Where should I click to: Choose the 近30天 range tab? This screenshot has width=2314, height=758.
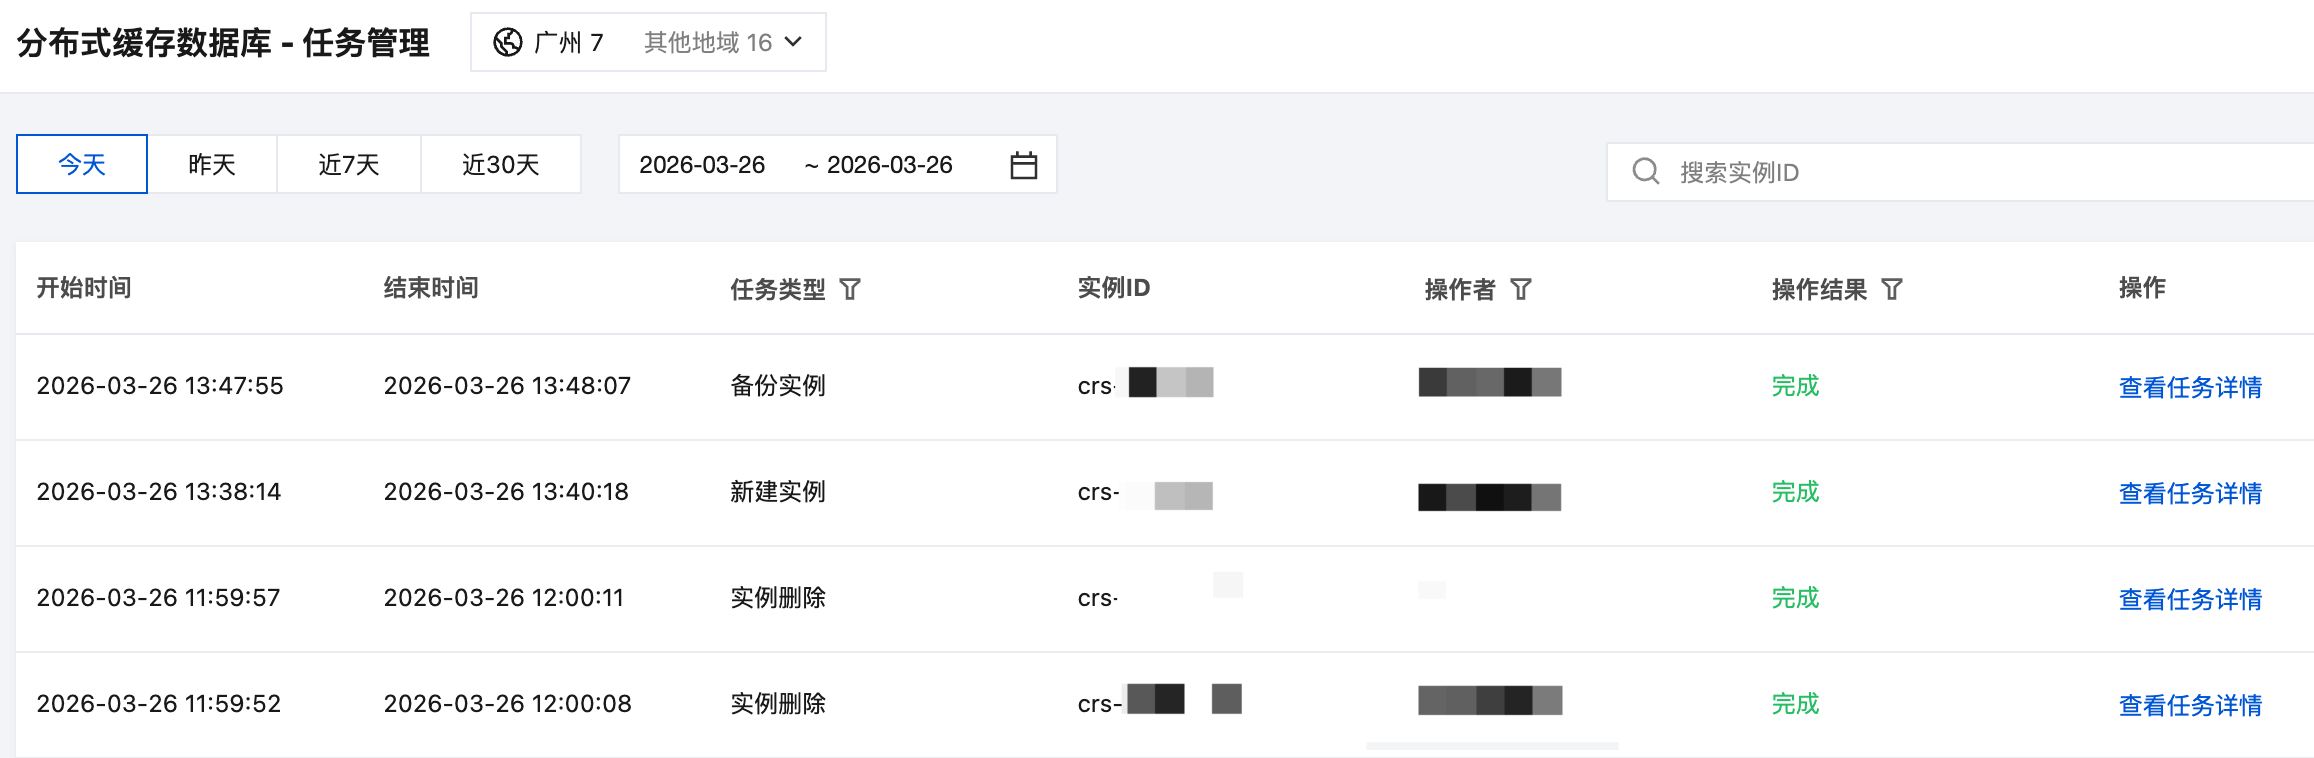[x=501, y=164]
